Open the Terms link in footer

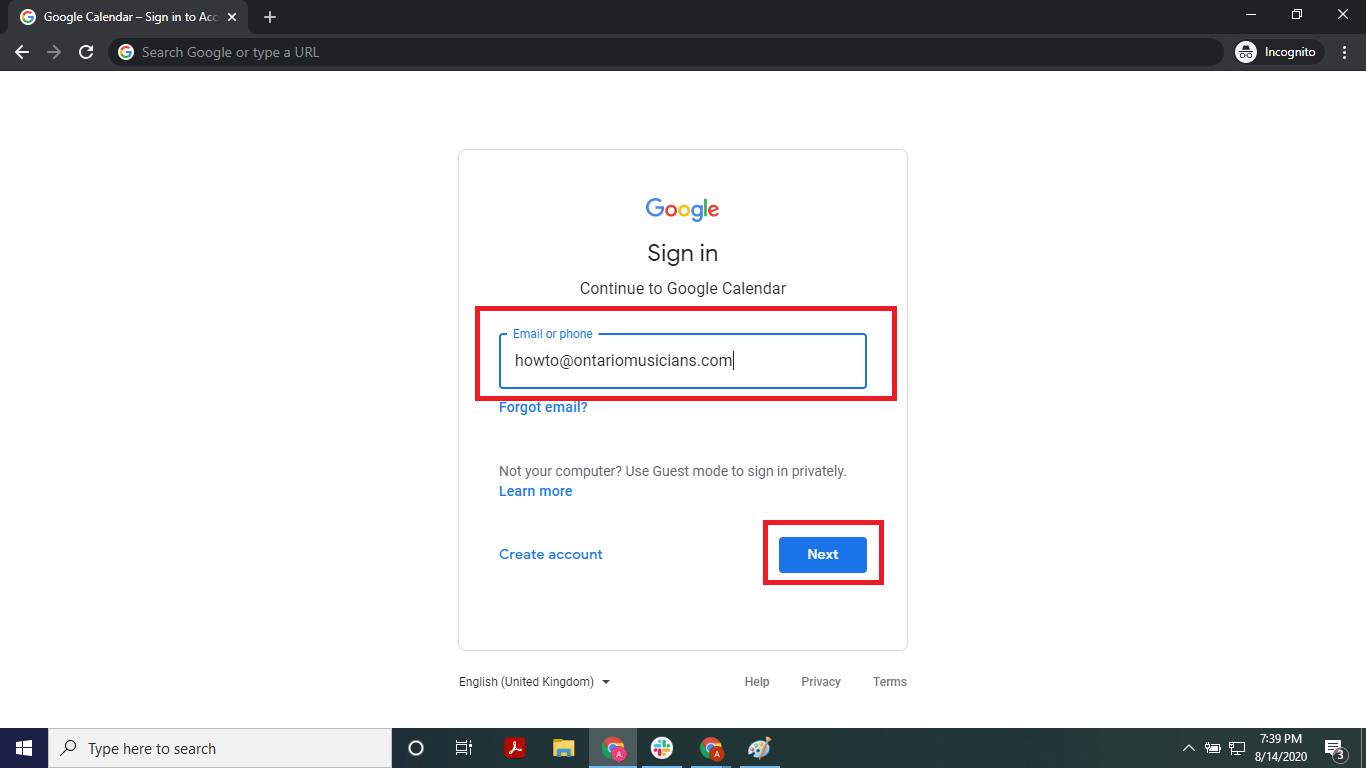pyautogui.click(x=890, y=682)
